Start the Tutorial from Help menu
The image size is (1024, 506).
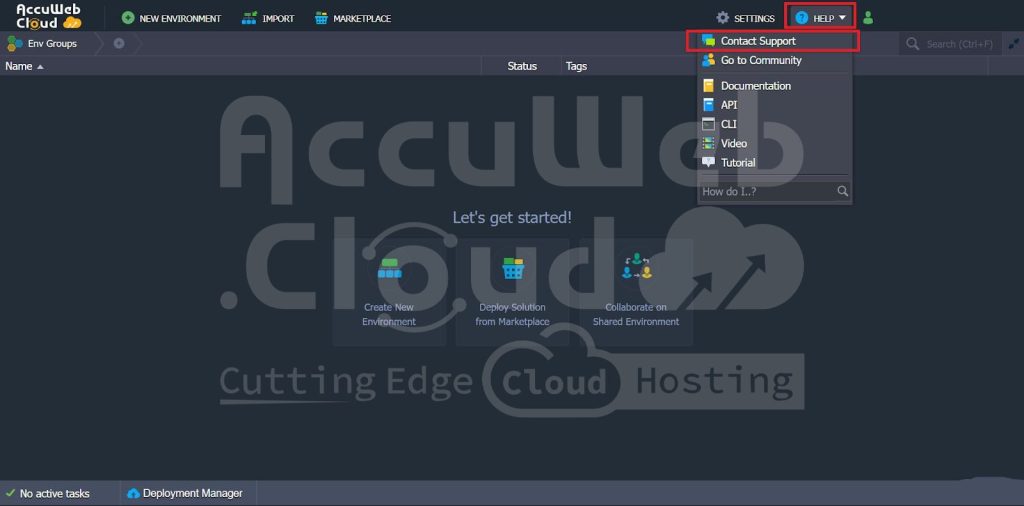[x=738, y=162]
